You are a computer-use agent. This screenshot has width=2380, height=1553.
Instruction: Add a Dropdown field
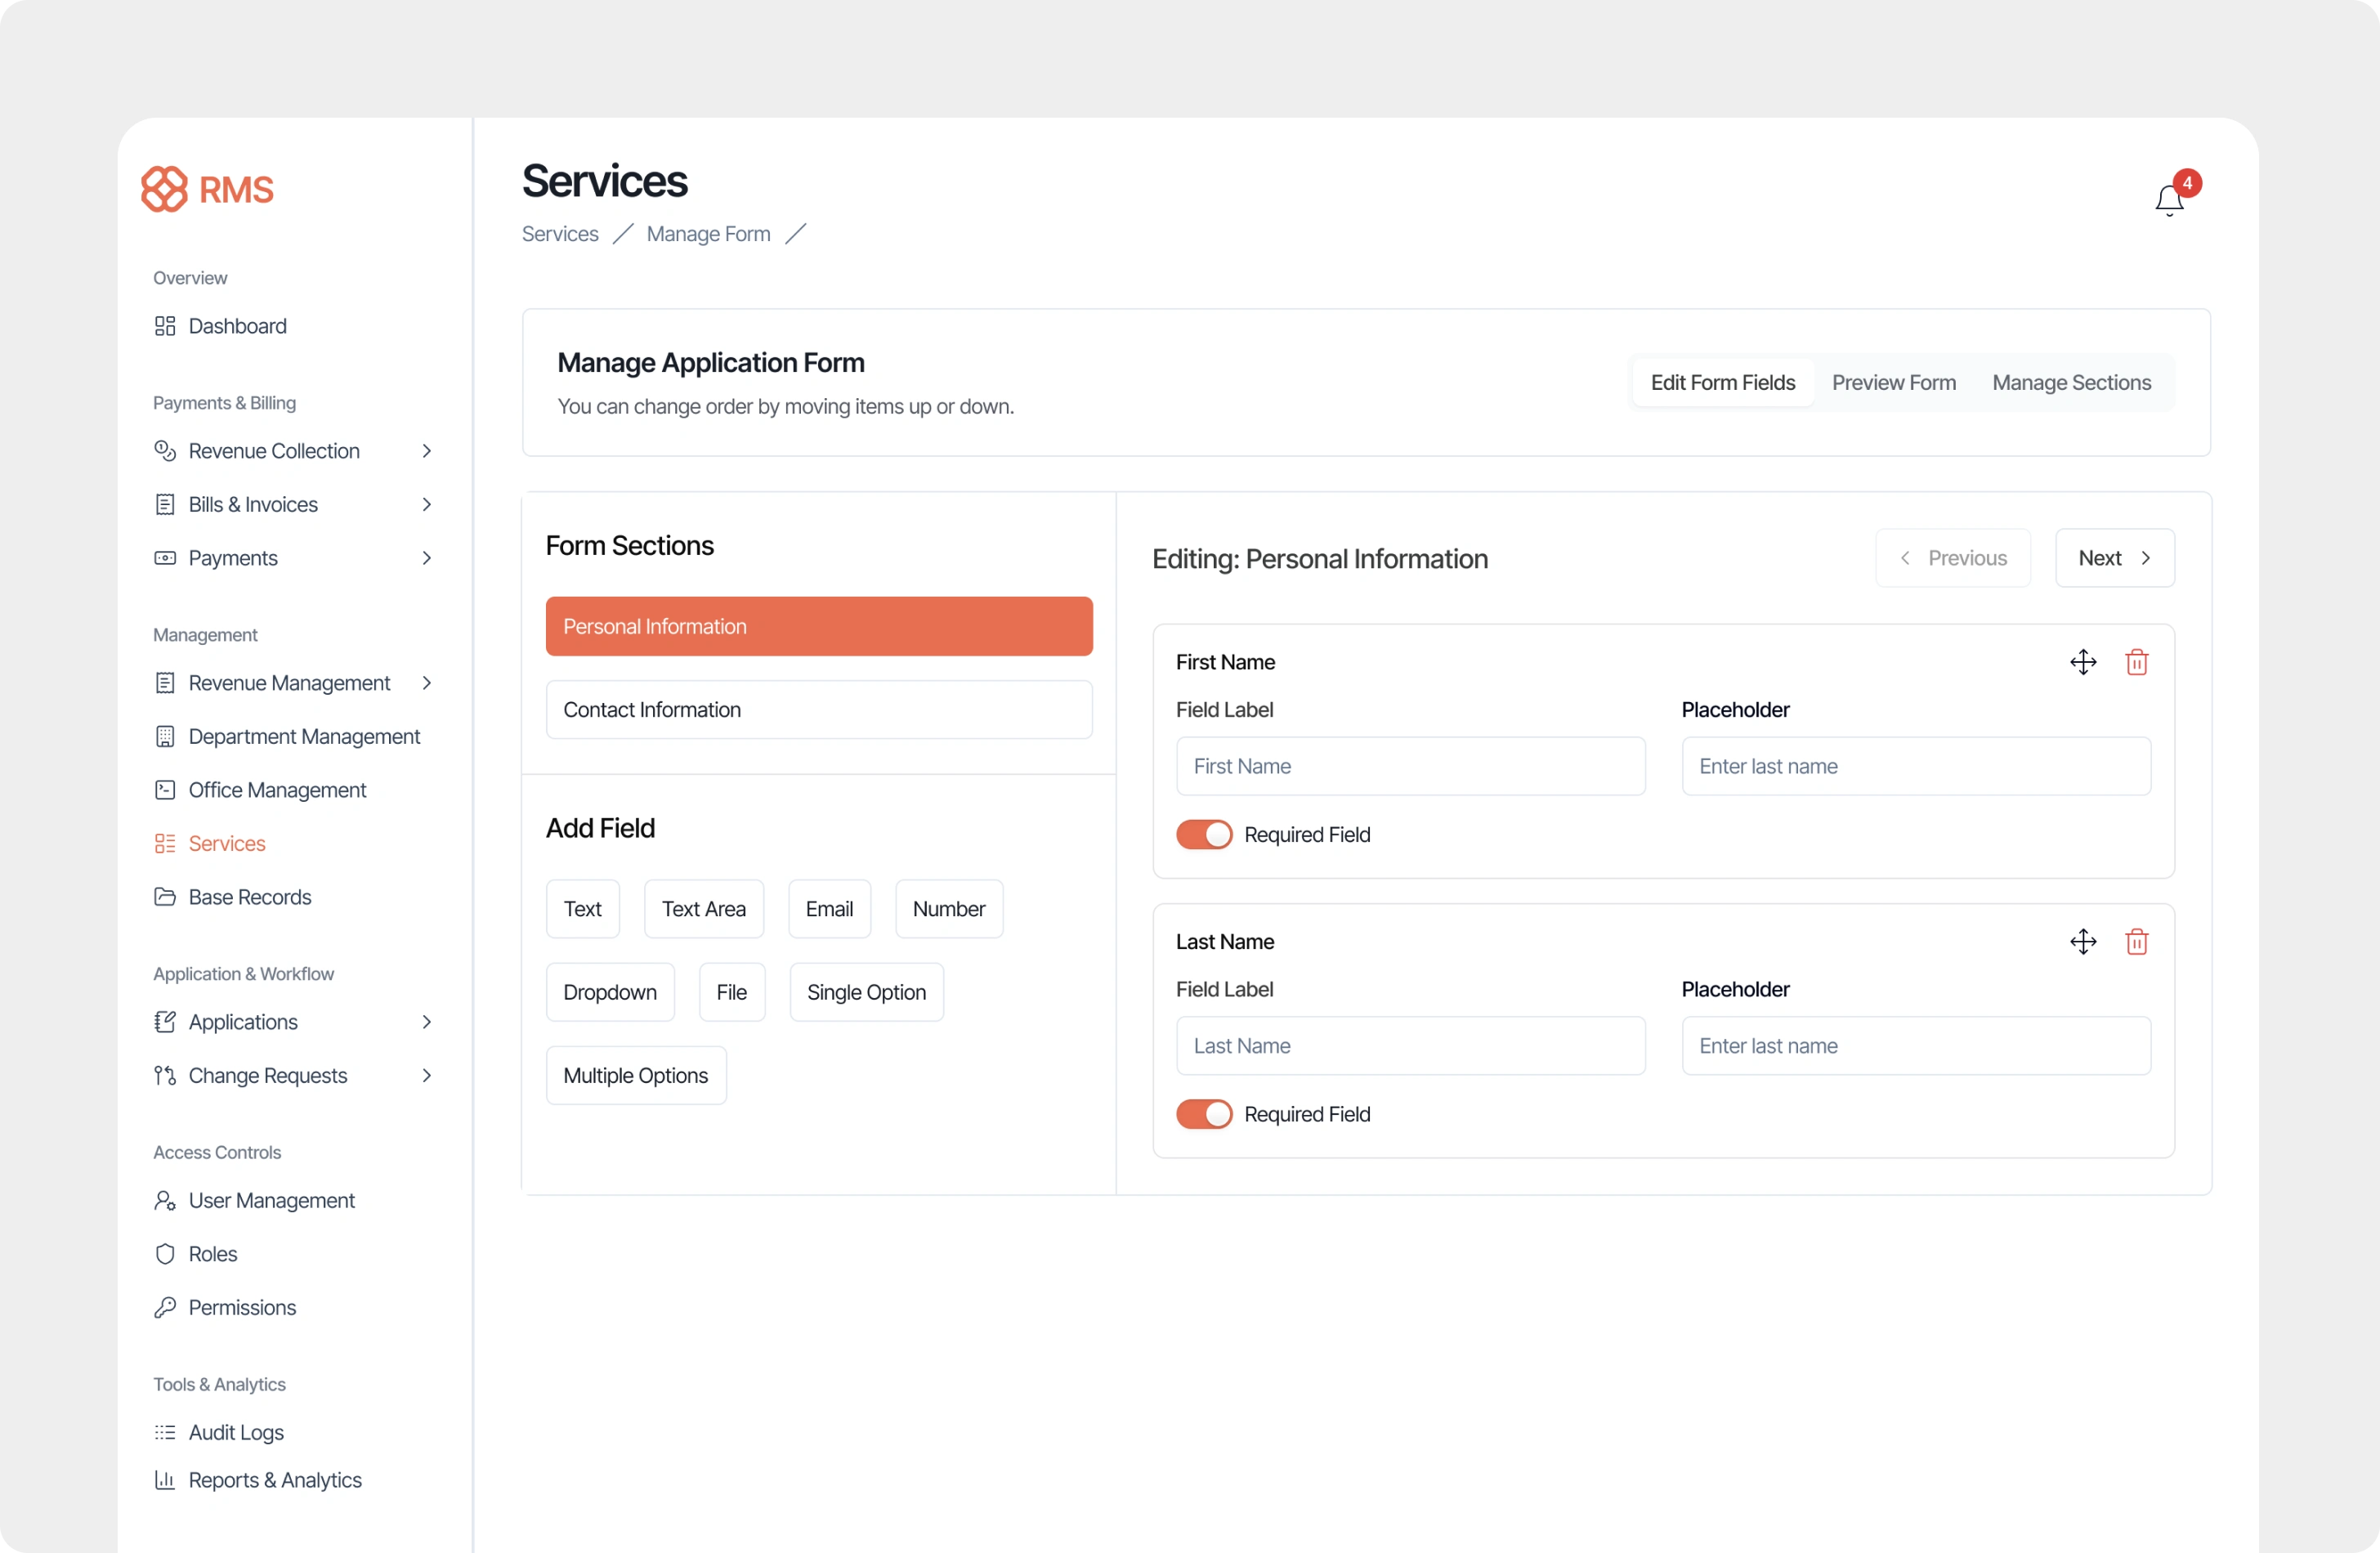(610, 992)
